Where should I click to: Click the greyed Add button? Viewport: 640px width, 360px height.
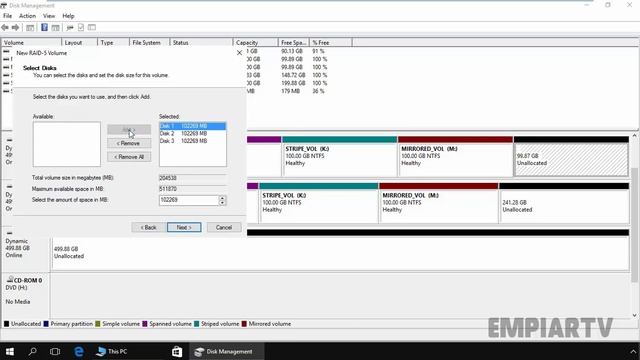point(129,130)
